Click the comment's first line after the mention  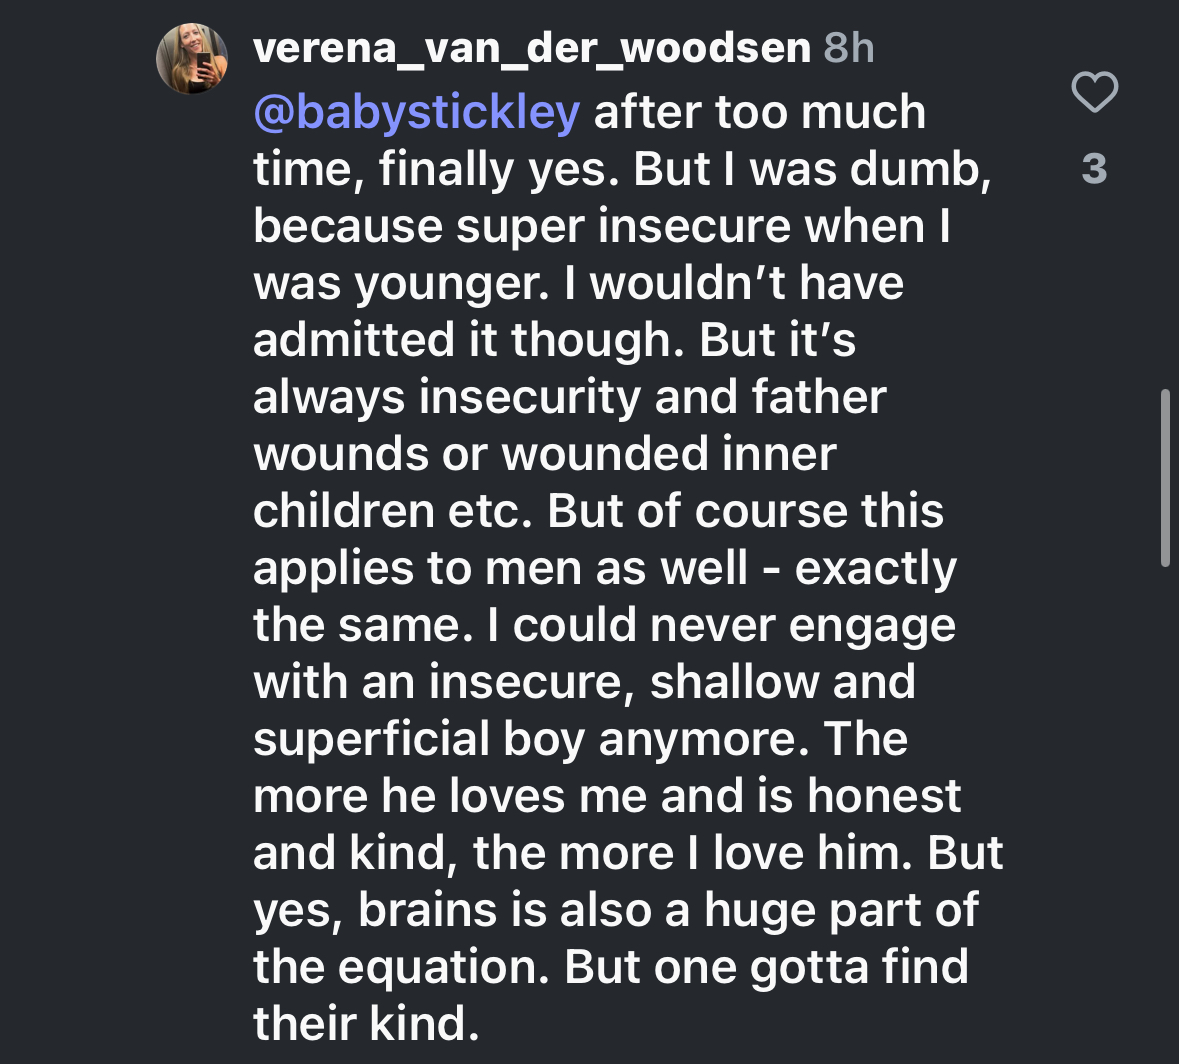(760, 112)
